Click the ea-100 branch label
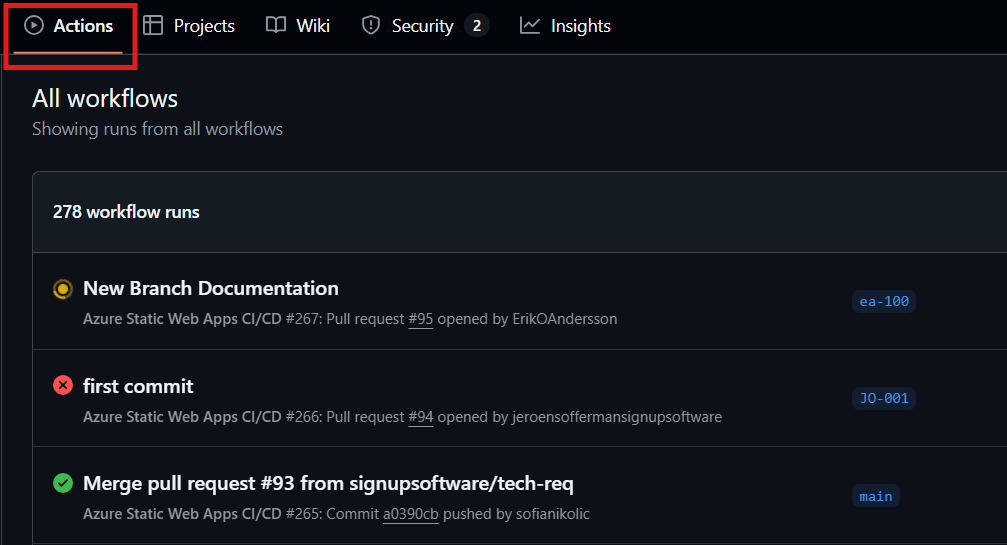This screenshot has height=545, width=1007. [884, 301]
